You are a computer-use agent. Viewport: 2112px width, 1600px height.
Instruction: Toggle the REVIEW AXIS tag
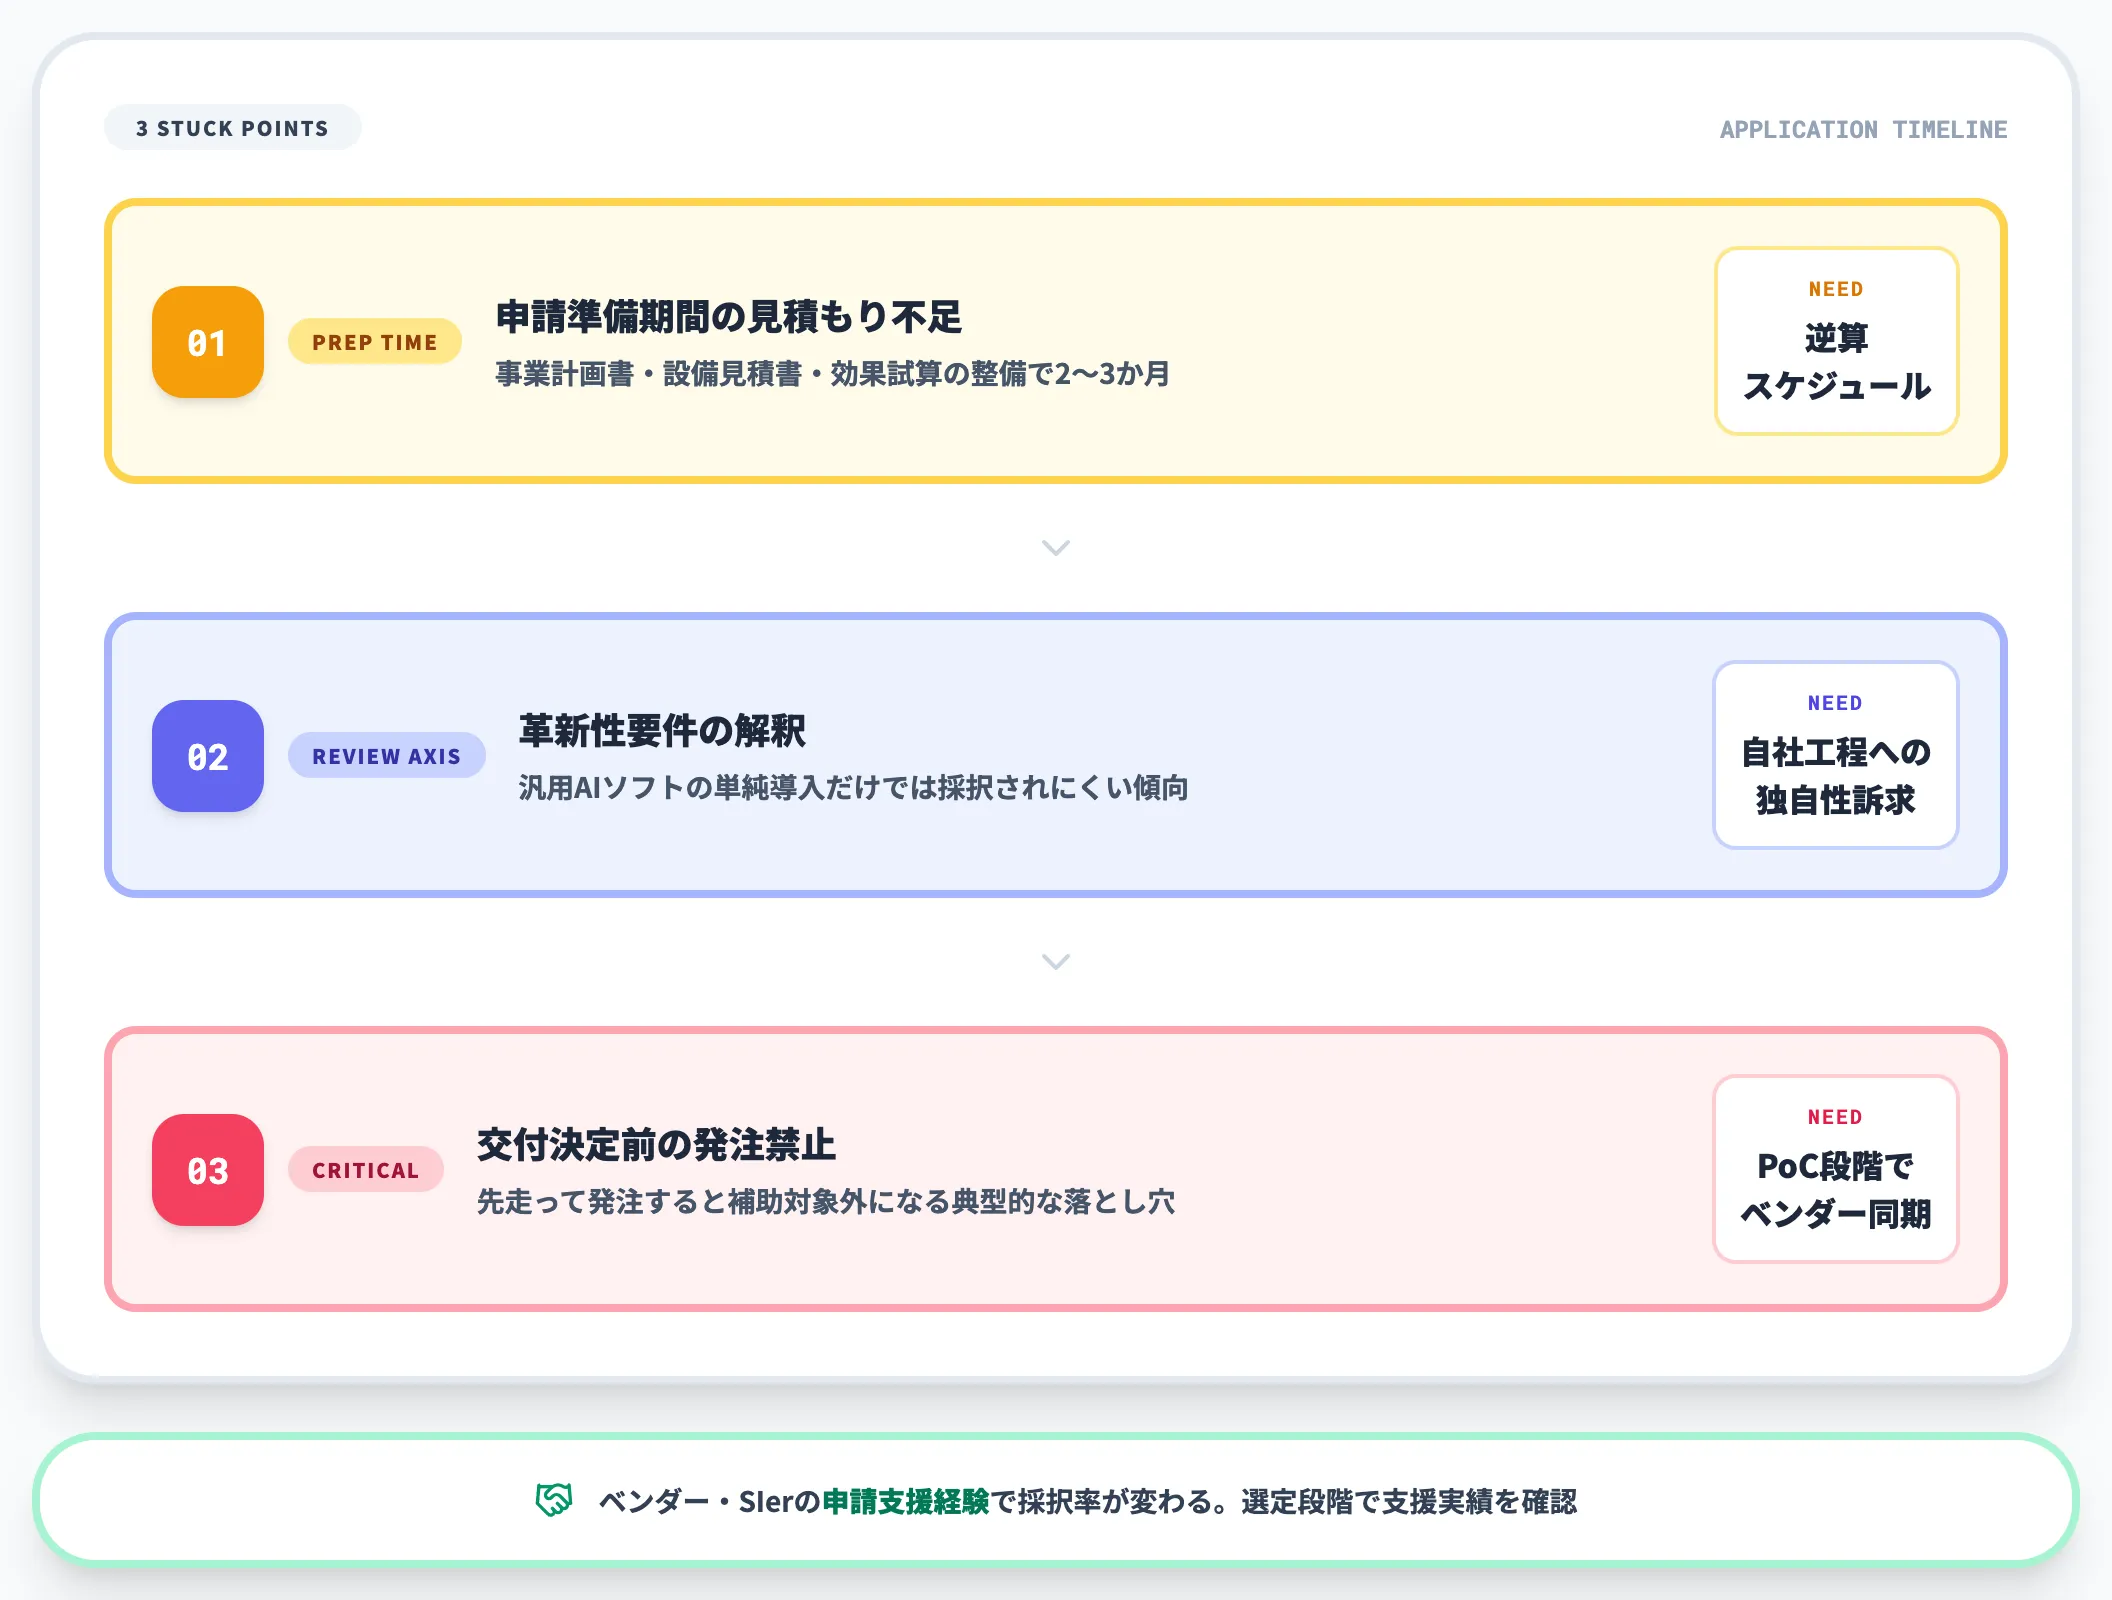[x=386, y=756]
